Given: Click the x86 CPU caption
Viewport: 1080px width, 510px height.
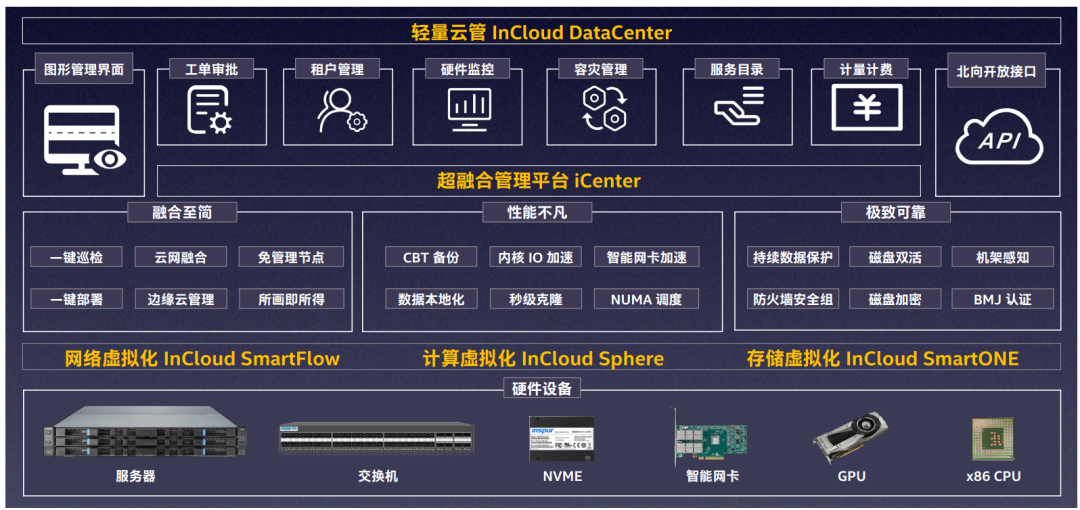Looking at the screenshot, I should 993,476.
